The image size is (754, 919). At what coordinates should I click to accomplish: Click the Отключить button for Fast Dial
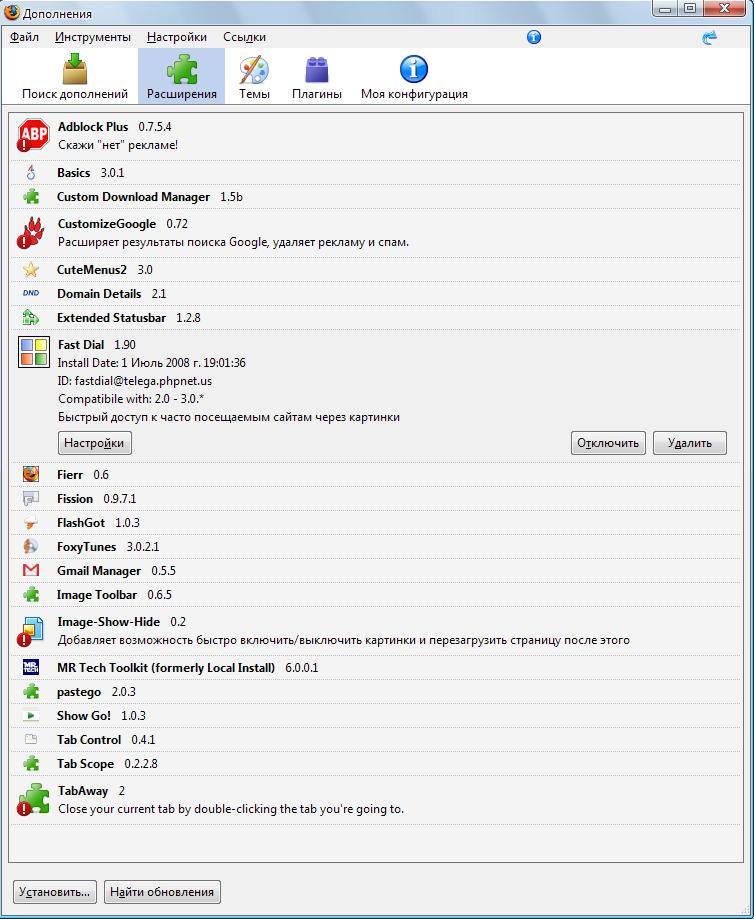[608, 443]
